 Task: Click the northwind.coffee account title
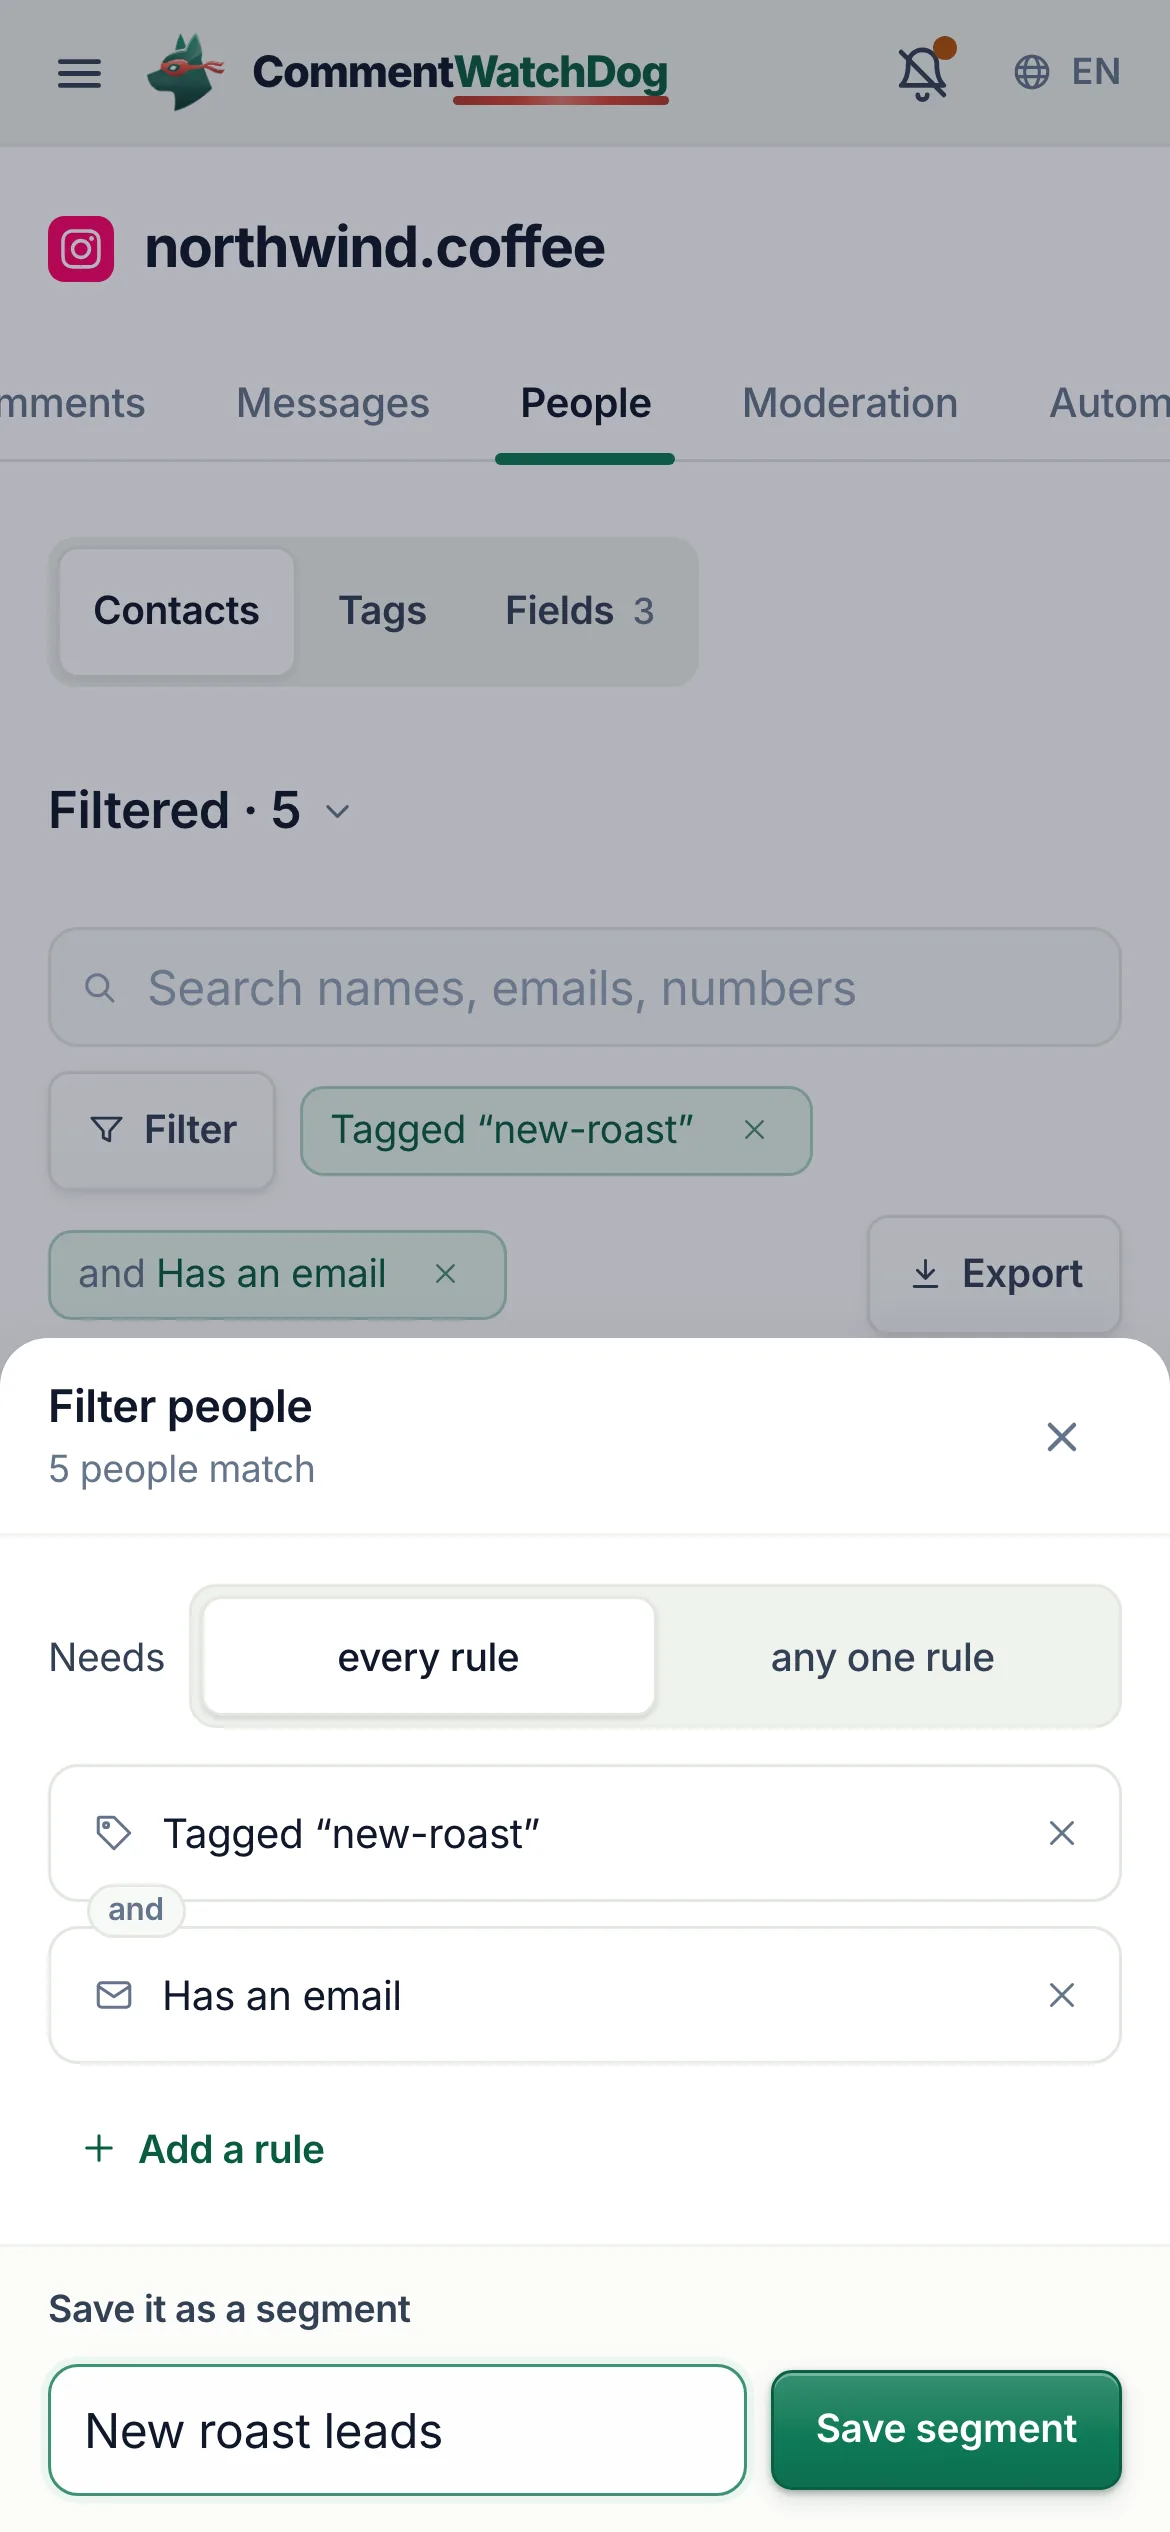(375, 248)
